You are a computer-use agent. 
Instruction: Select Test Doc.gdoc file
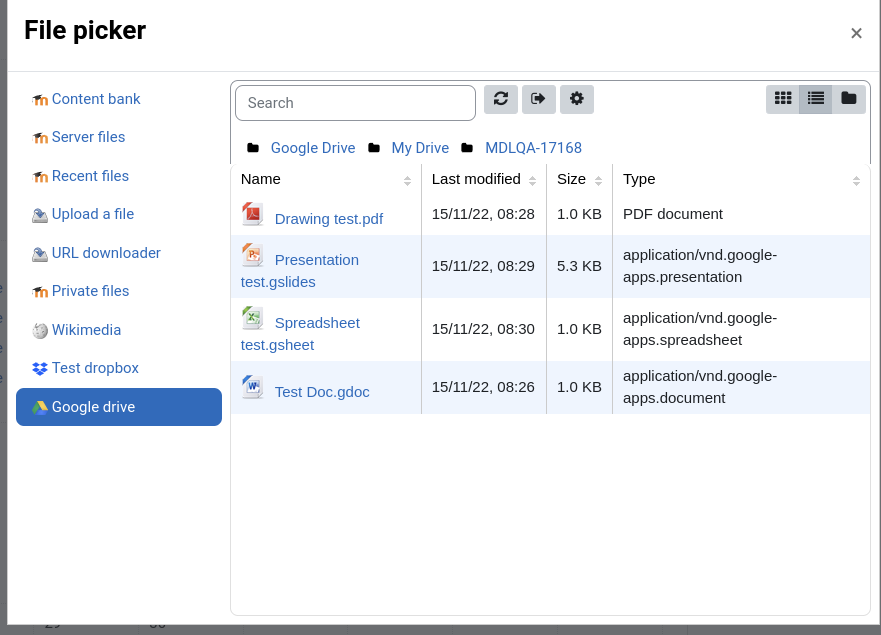(322, 392)
